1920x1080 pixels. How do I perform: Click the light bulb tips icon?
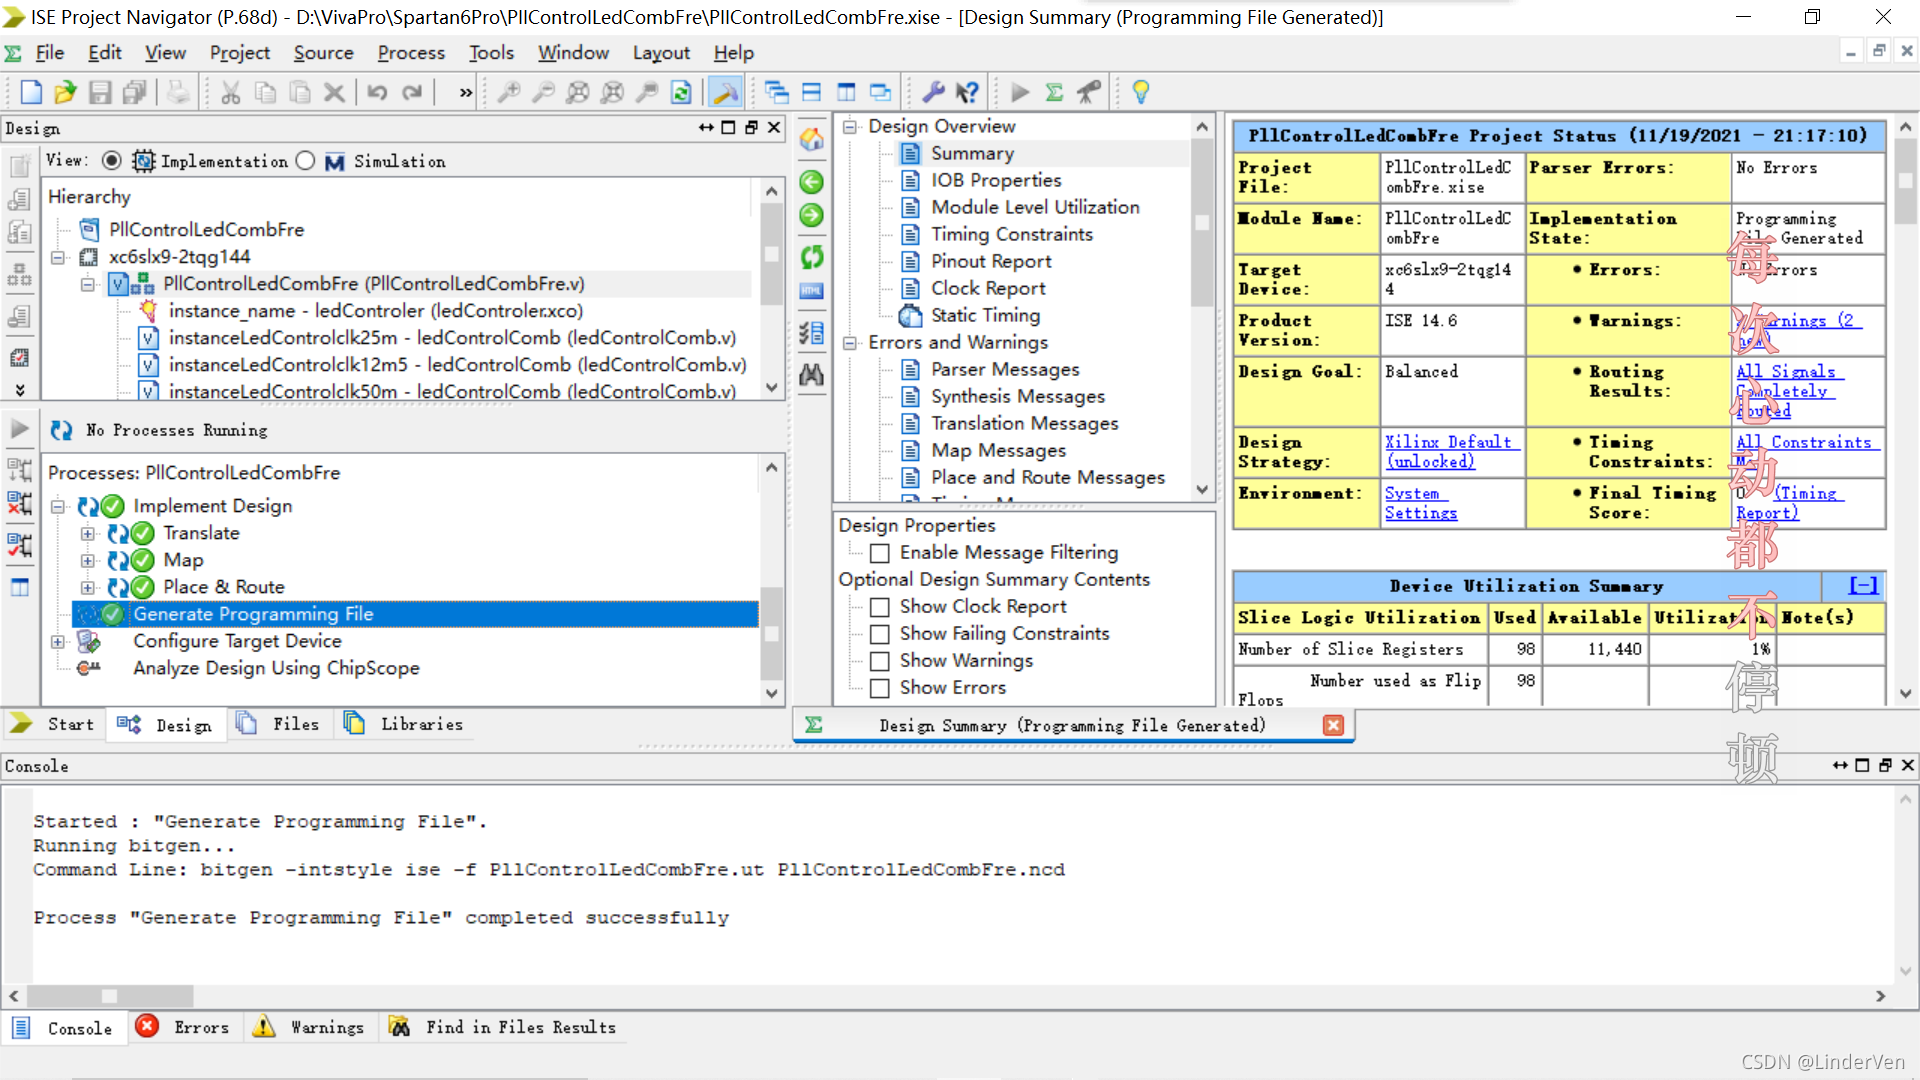tap(1140, 93)
